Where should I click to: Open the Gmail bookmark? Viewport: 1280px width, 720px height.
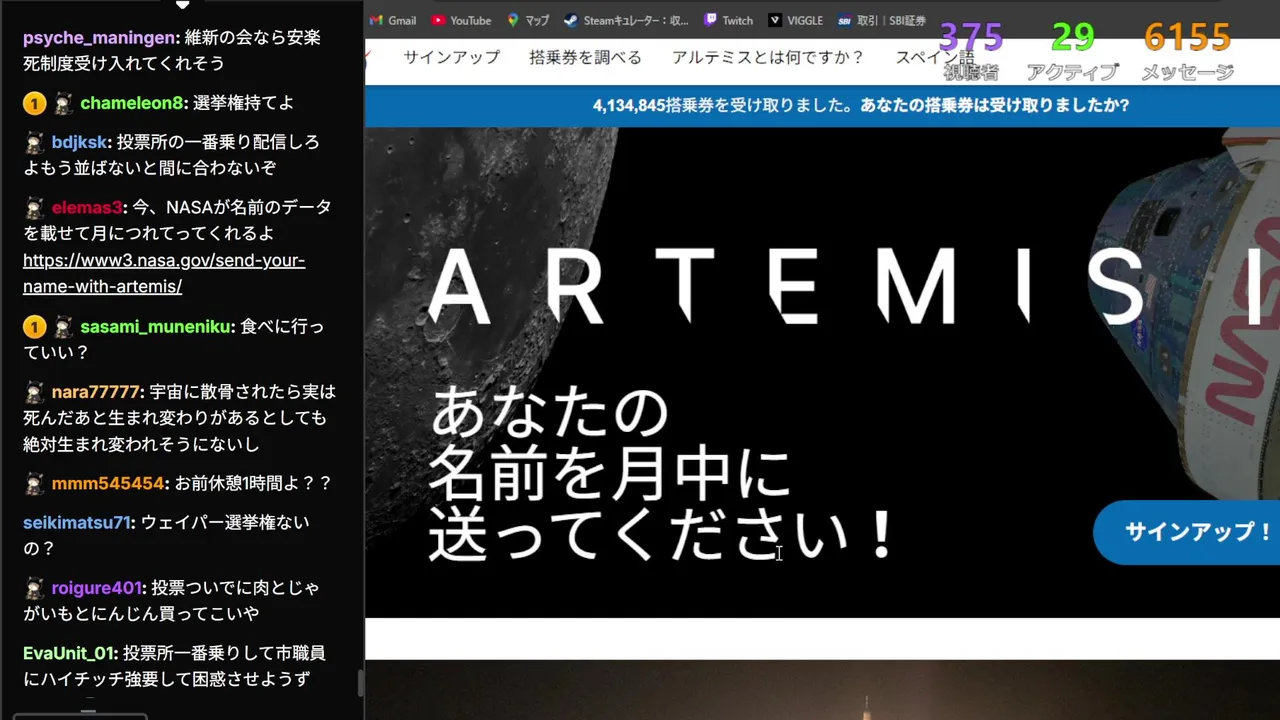tap(393, 20)
